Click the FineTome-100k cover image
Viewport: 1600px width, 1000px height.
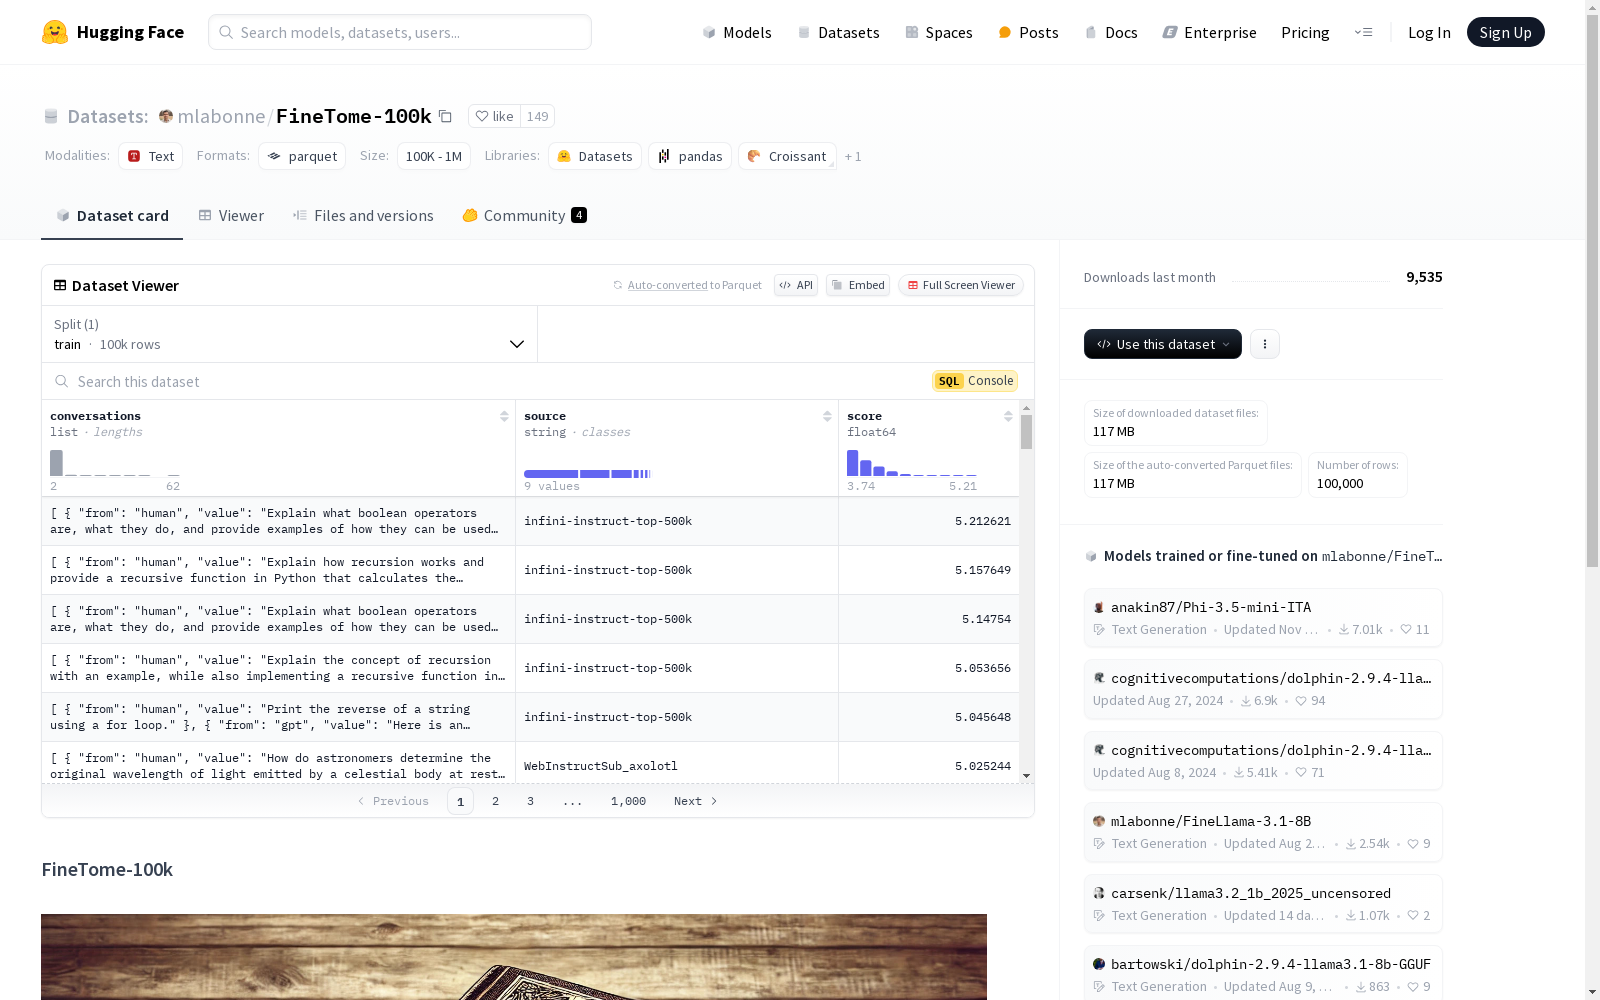514,957
